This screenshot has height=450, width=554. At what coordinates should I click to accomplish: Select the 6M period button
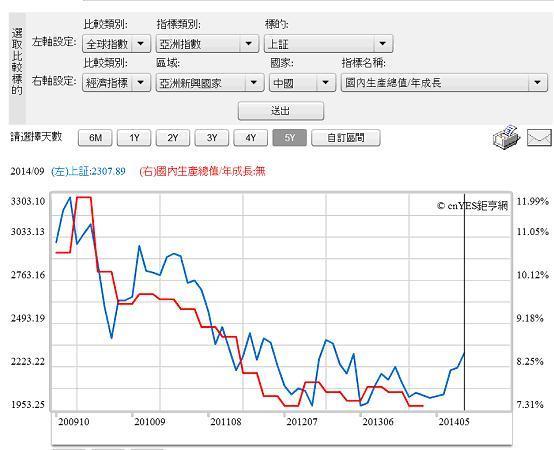95,137
